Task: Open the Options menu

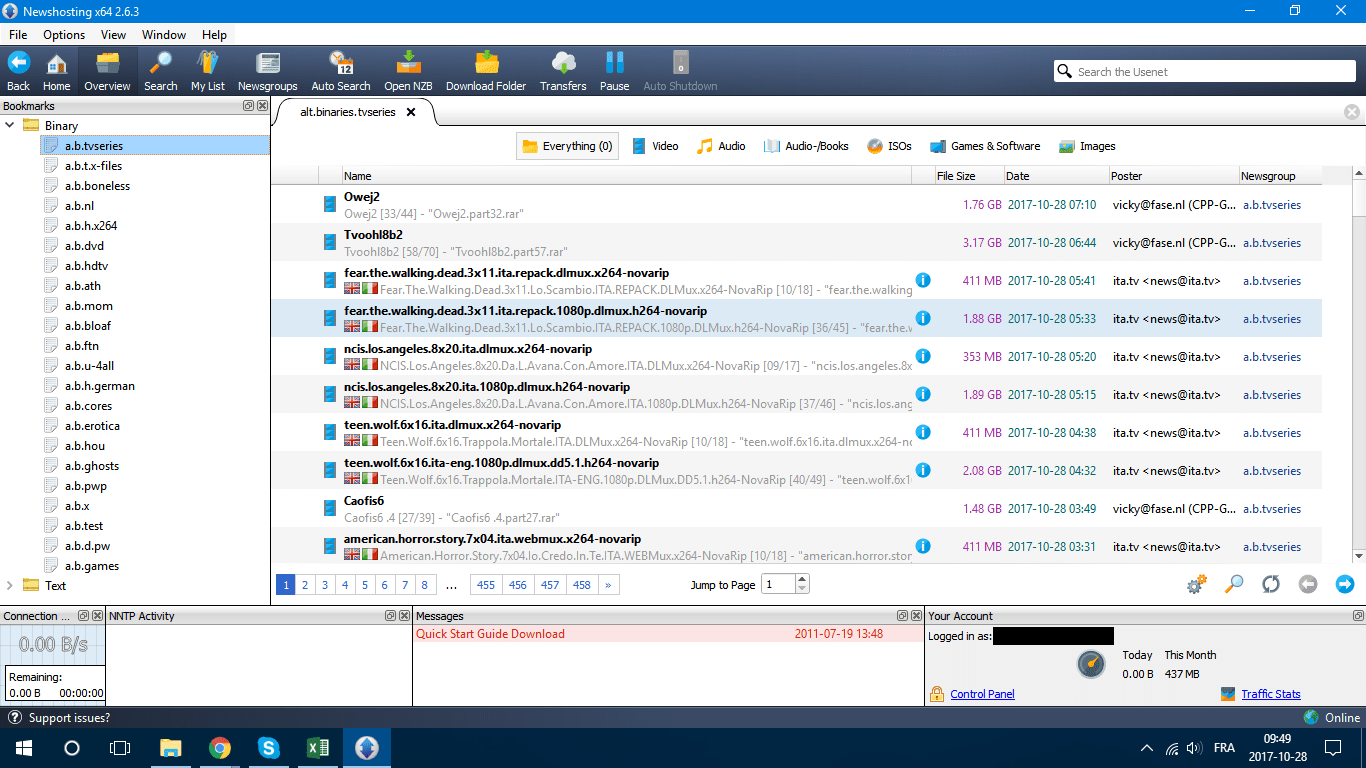Action: pyautogui.click(x=64, y=35)
